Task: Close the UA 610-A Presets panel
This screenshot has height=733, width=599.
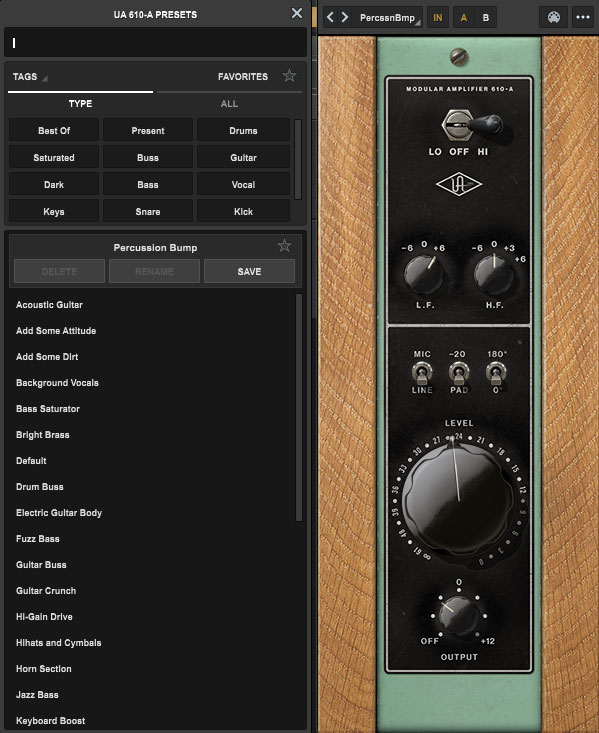Action: 296,13
